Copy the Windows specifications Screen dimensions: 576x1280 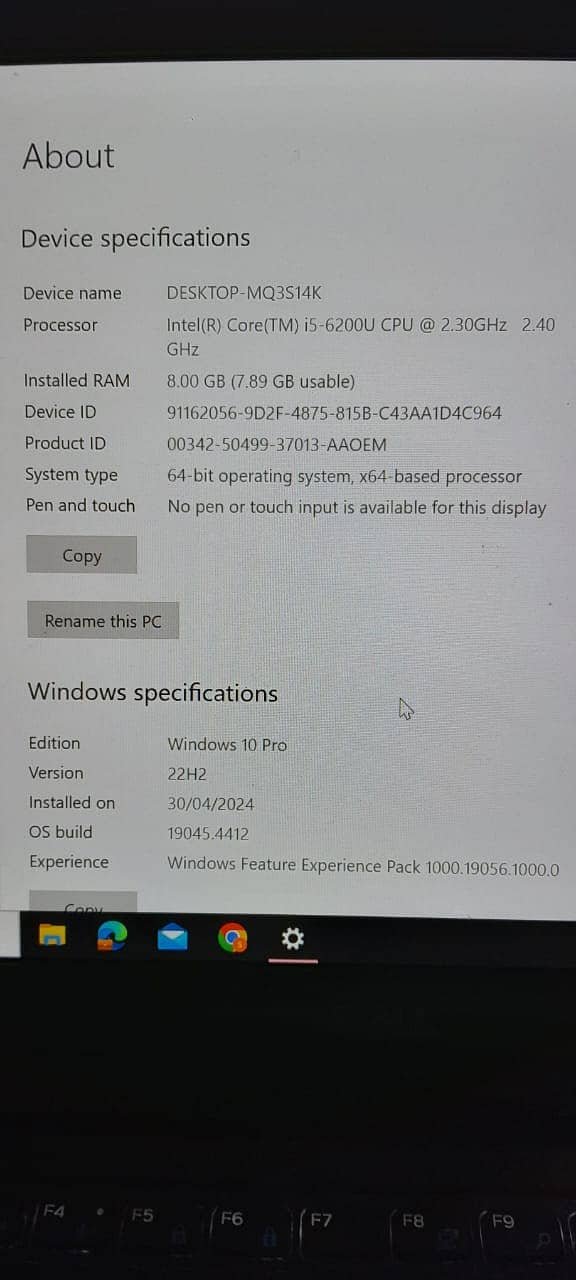pos(83,902)
